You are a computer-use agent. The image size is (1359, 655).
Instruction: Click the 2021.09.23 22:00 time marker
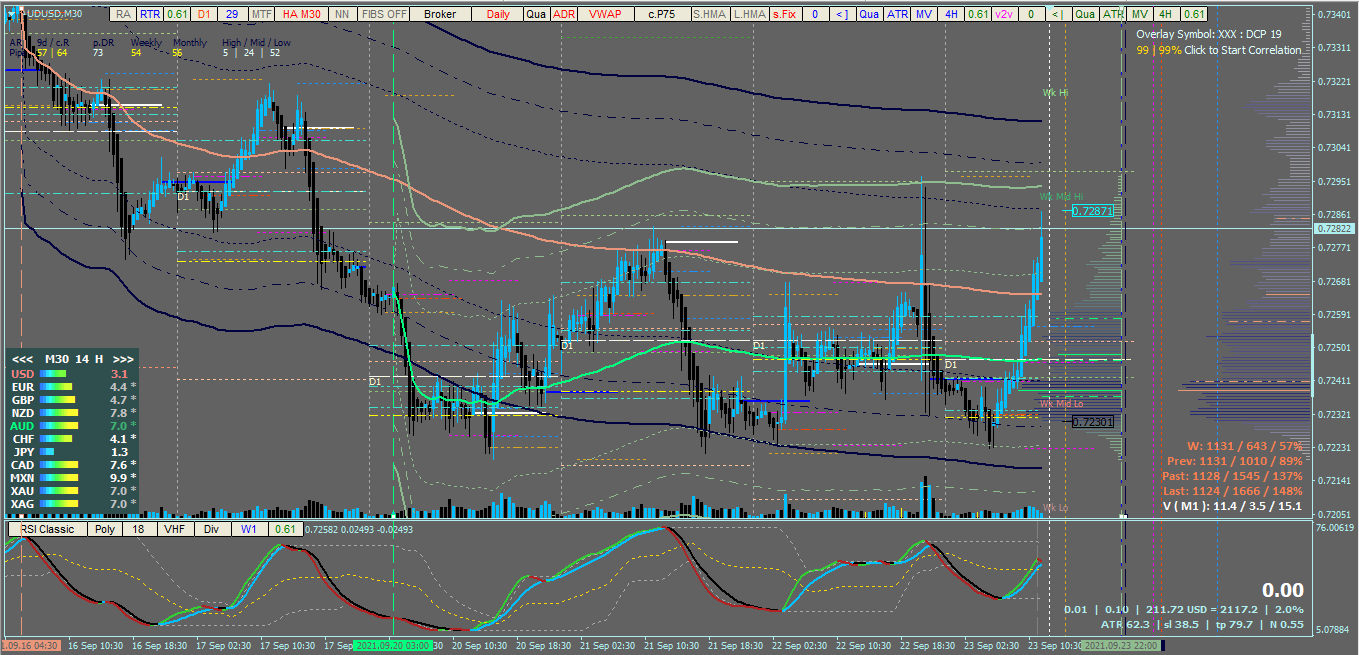pyautogui.click(x=1122, y=646)
